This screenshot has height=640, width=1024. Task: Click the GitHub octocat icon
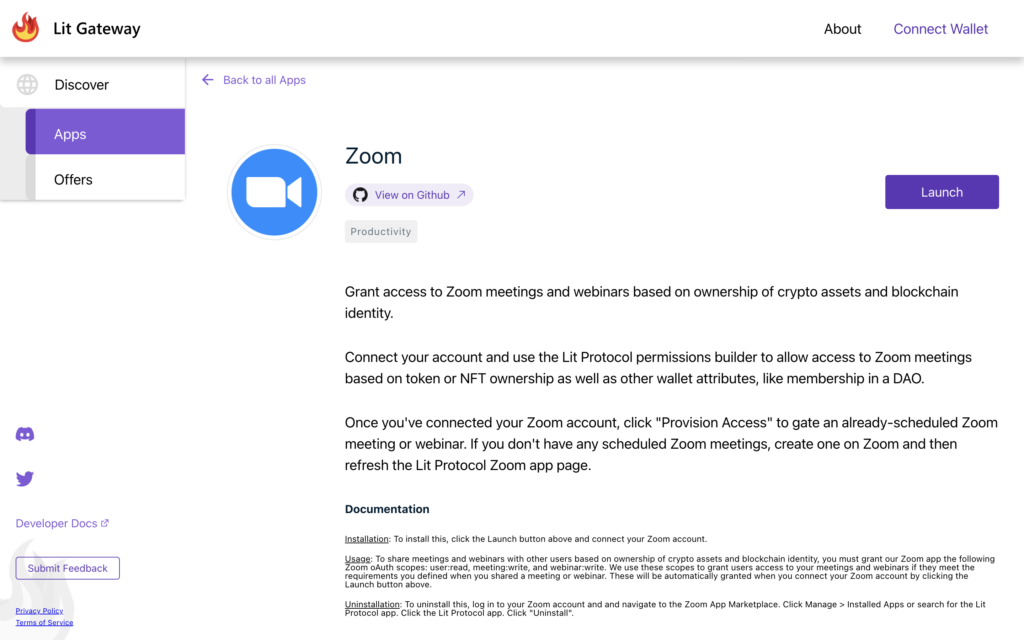point(360,195)
